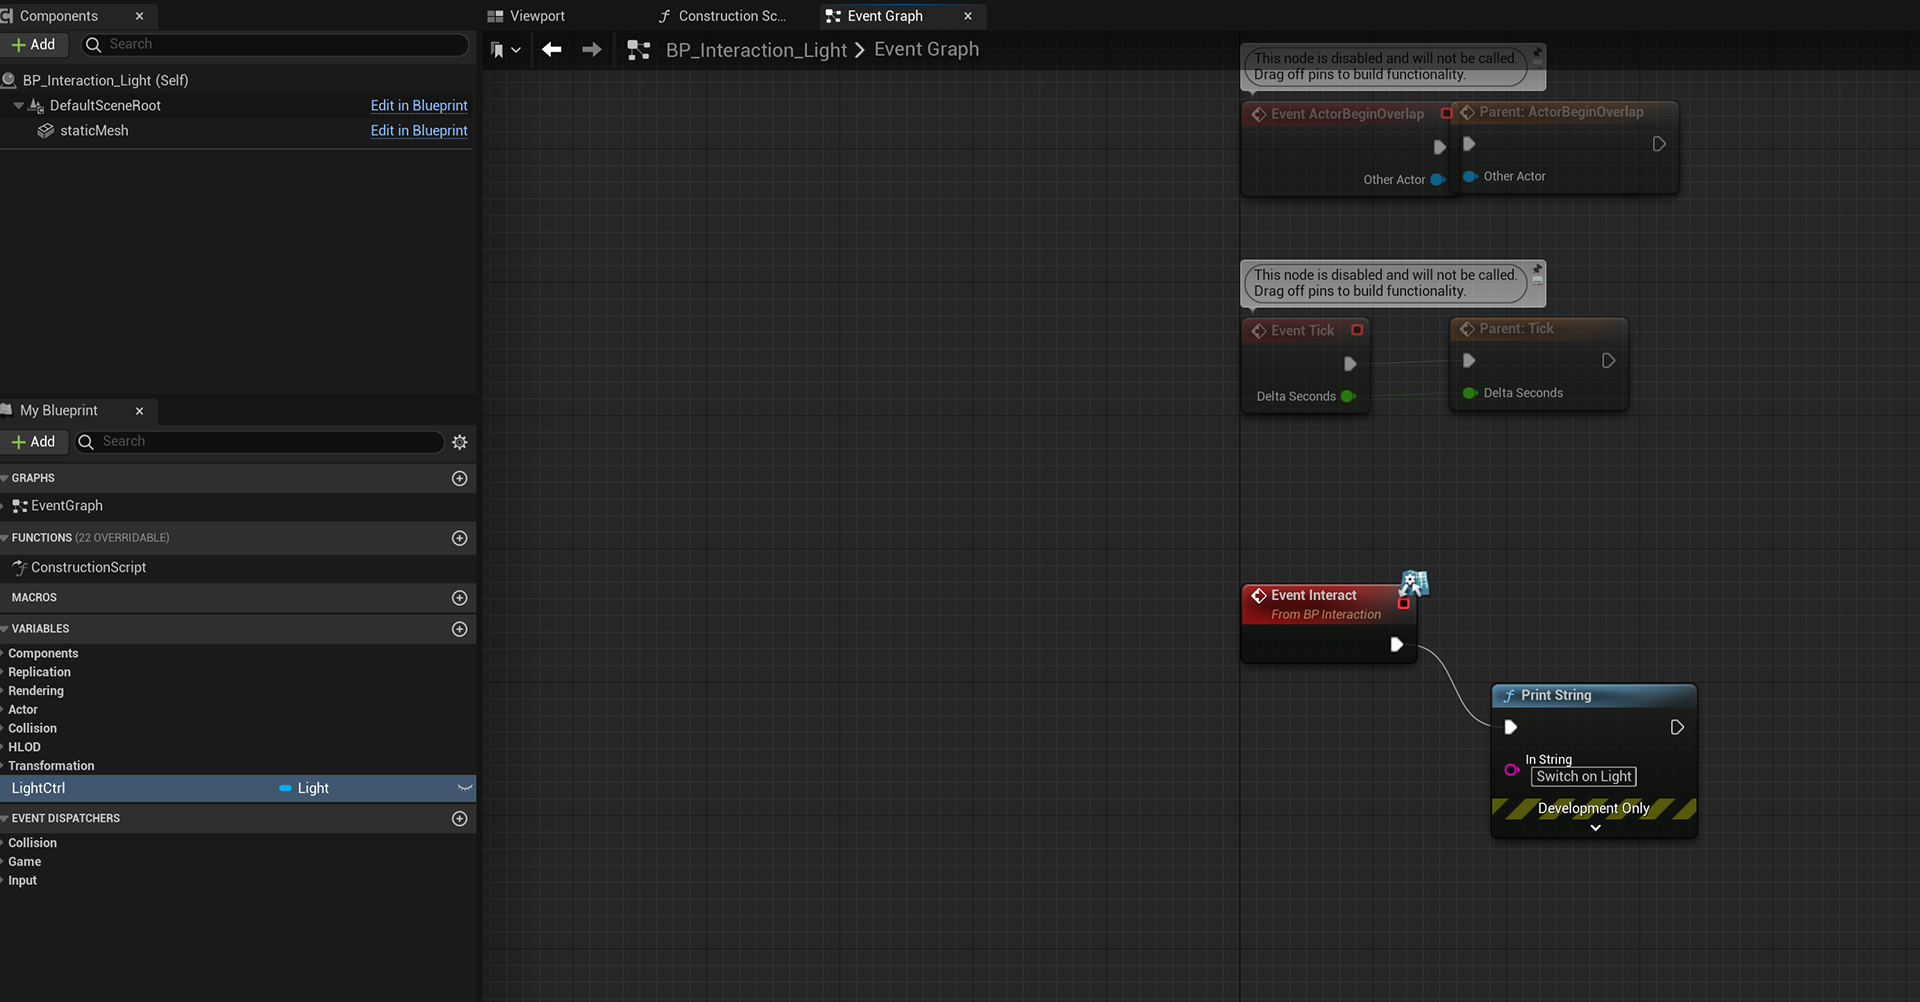Click Parent: ActorBeginOverlap node title
This screenshot has width=1920, height=1002.
point(1561,112)
